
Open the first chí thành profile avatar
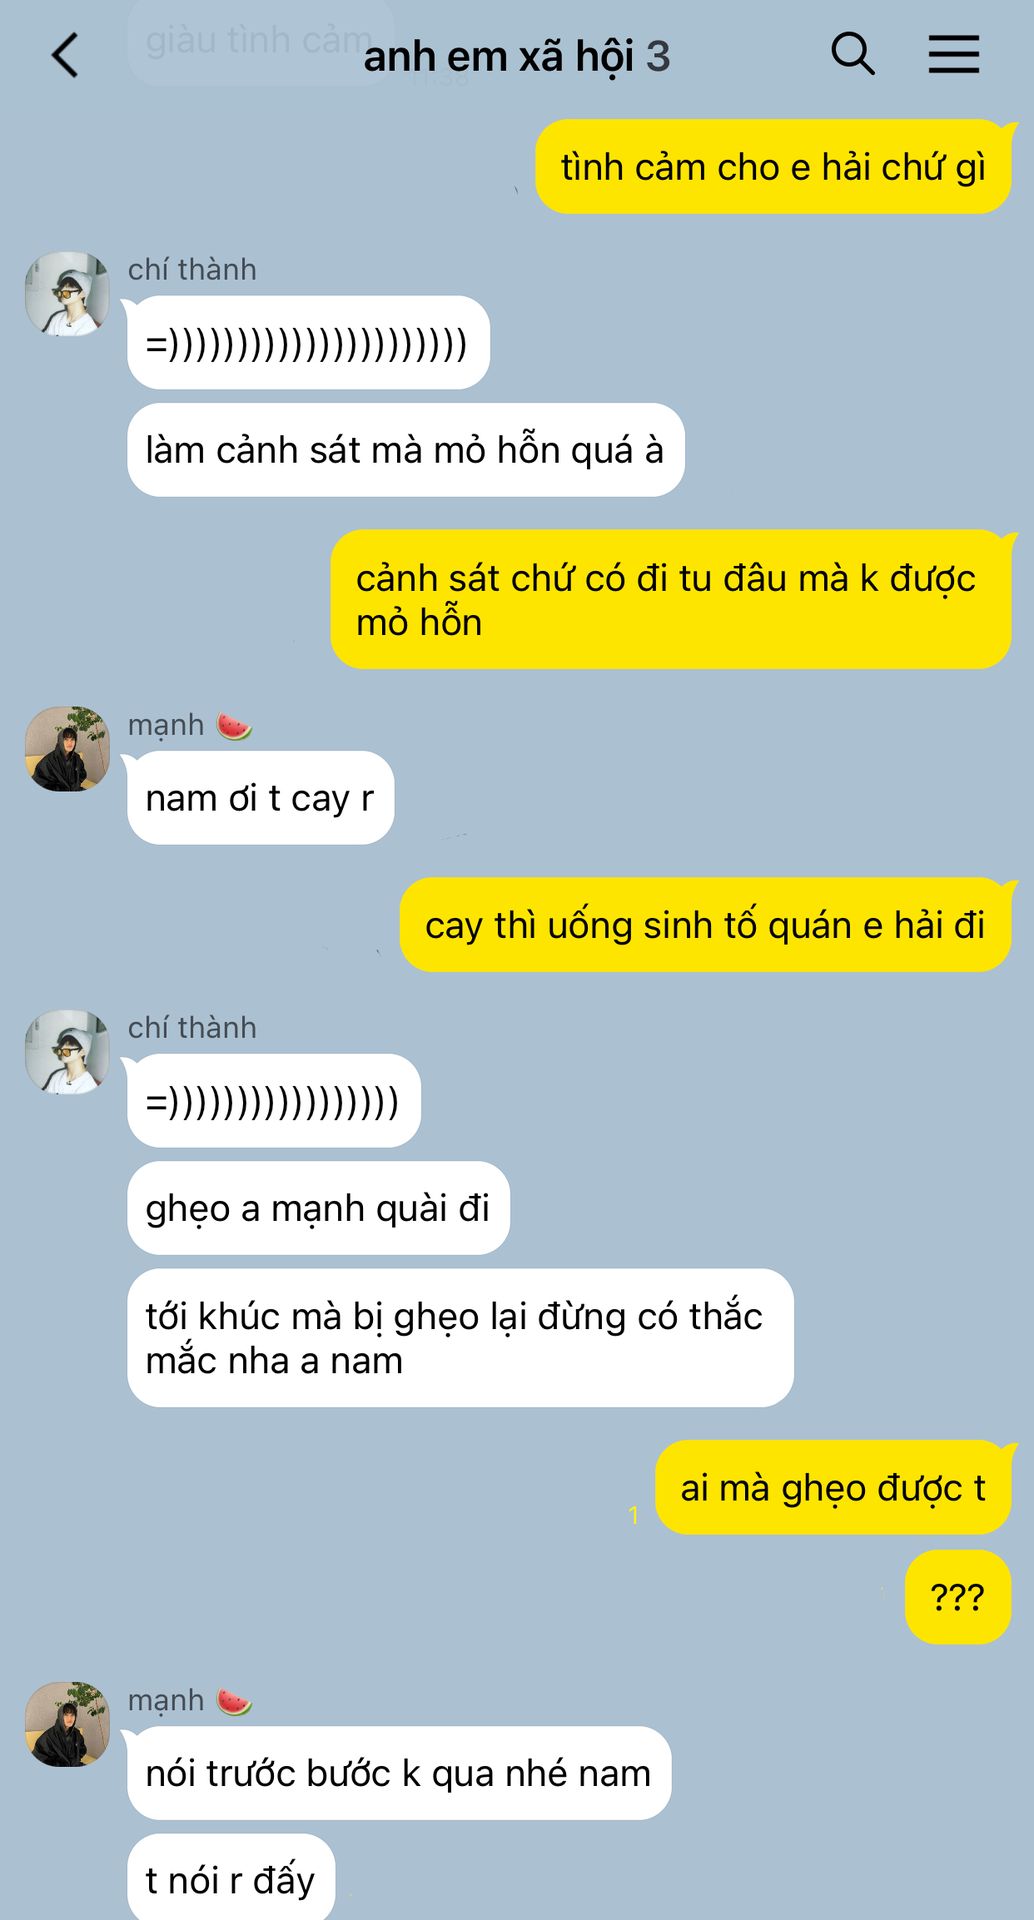67,294
